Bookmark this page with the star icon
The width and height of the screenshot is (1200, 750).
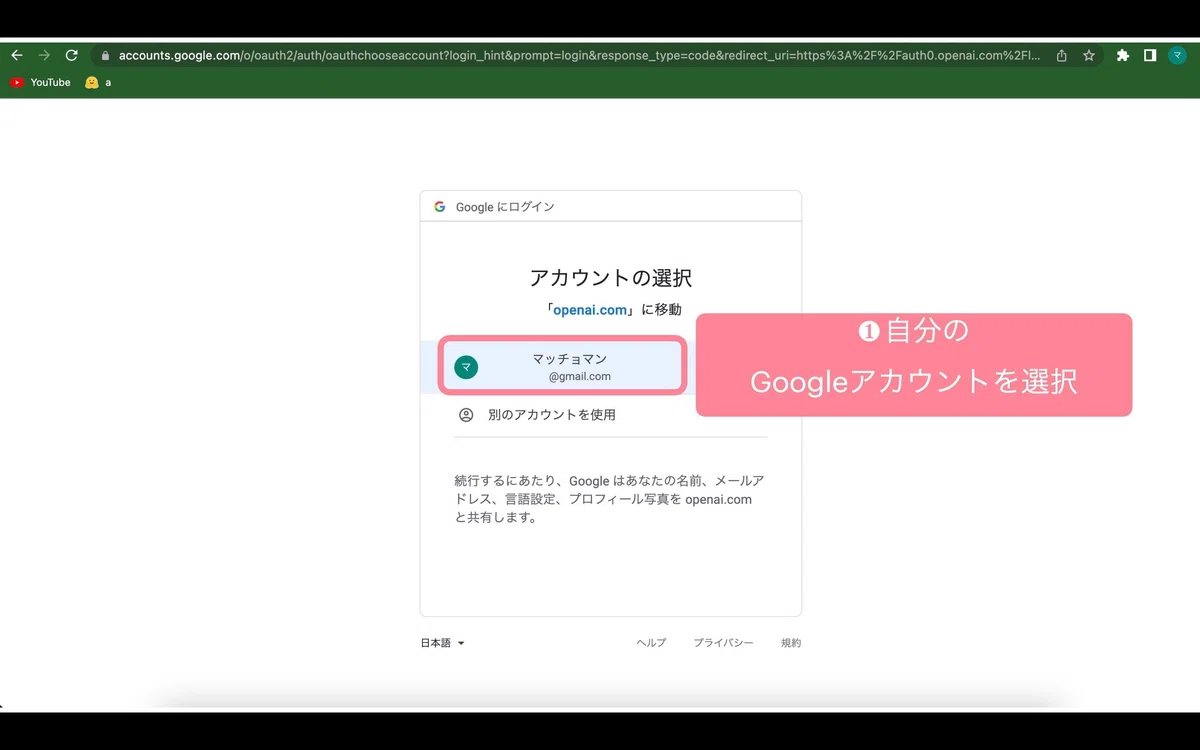pos(1089,56)
